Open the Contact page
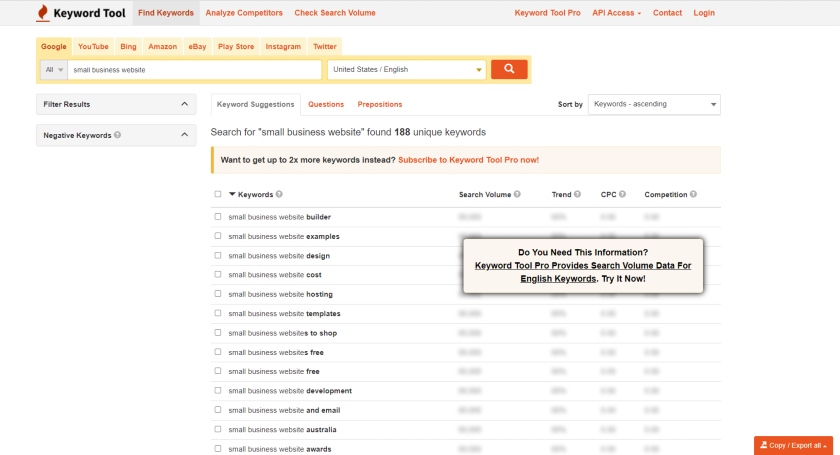Screen dimensions: 840x455 click(667, 13)
